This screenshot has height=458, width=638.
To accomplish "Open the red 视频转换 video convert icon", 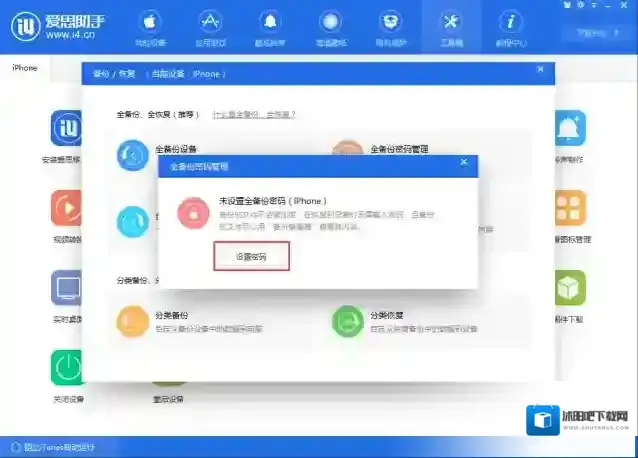I will 67,207.
